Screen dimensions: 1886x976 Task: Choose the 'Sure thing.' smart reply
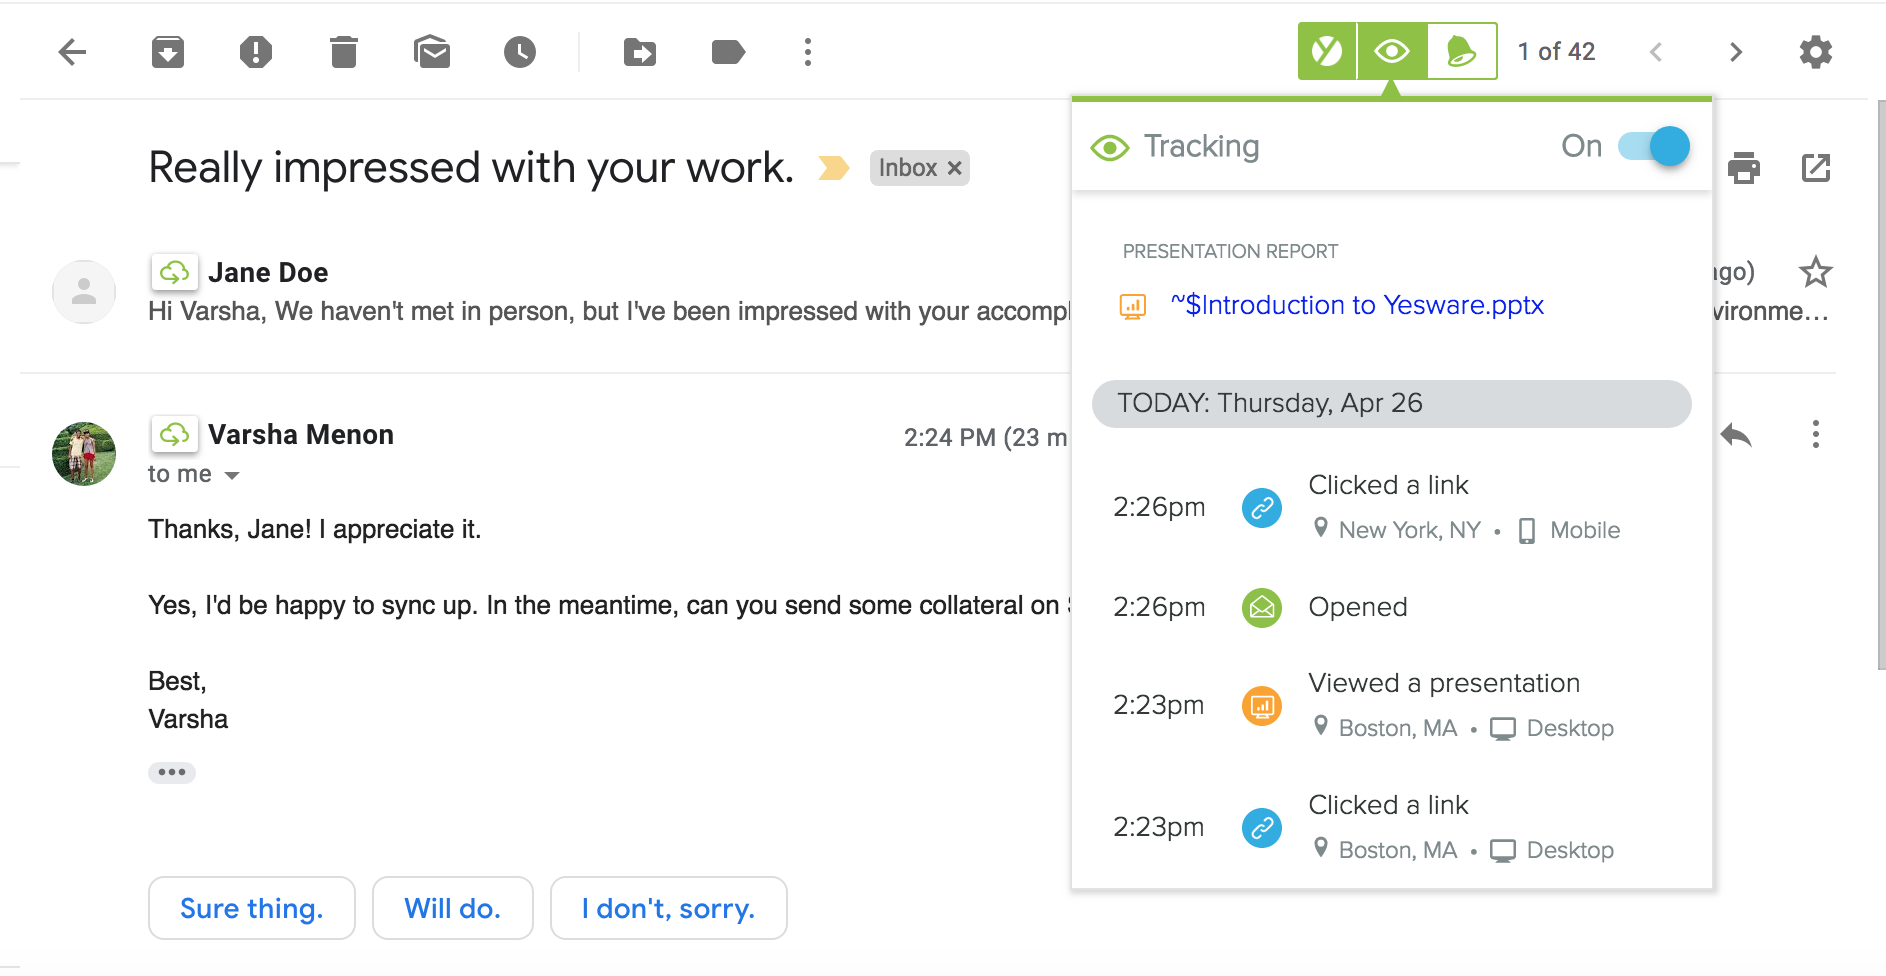click(252, 908)
